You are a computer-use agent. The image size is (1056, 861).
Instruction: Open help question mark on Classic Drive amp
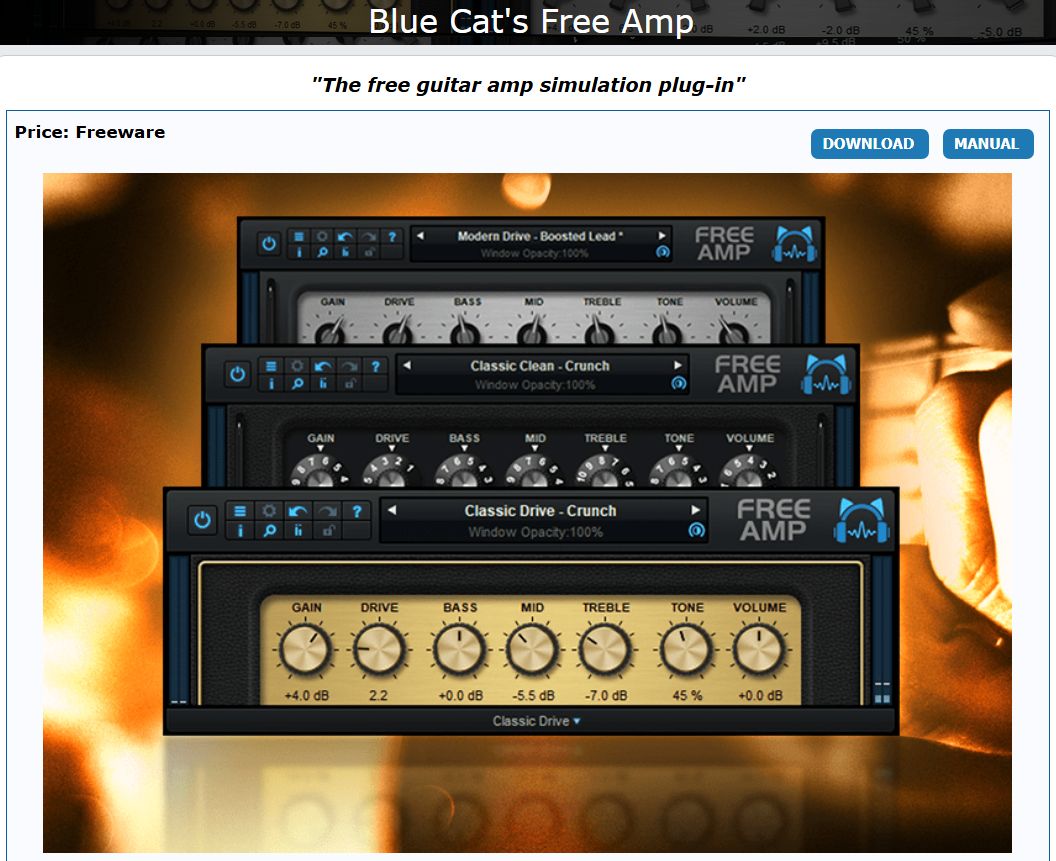[x=357, y=511]
